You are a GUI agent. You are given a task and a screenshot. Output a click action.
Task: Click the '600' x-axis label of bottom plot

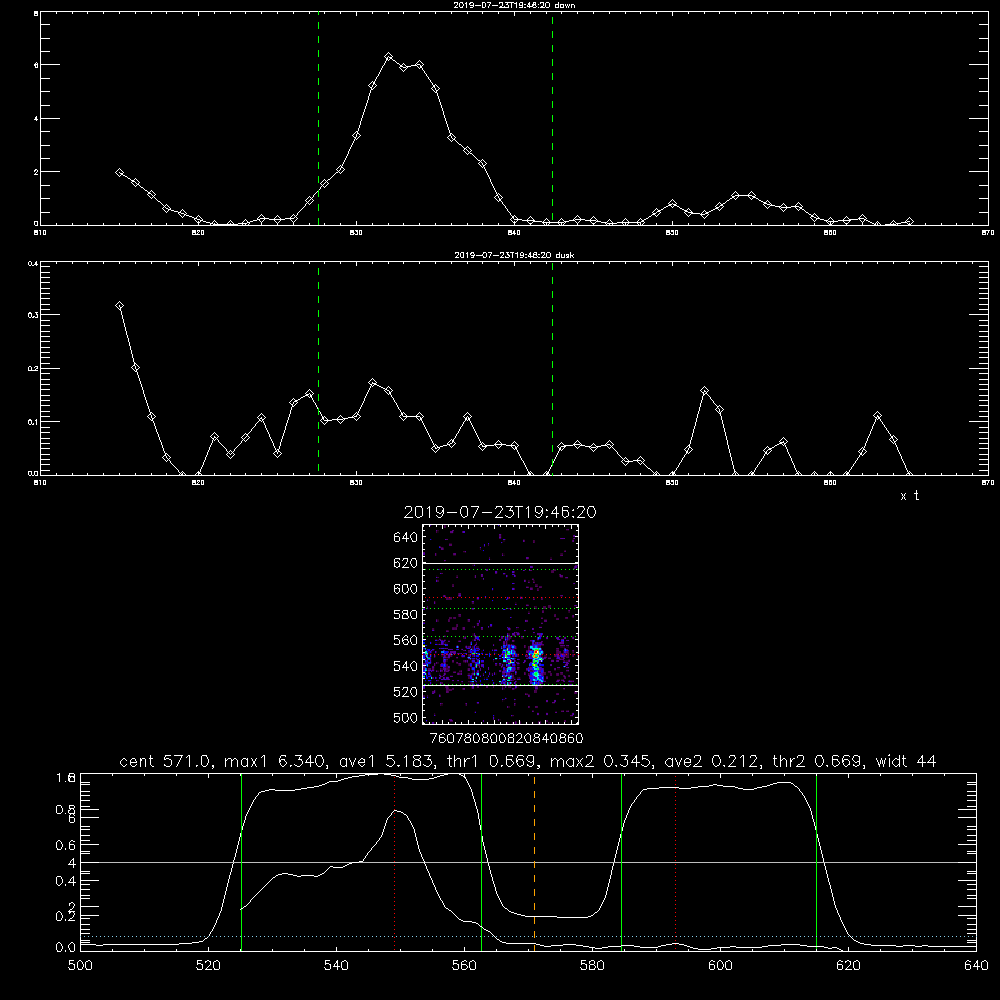[720, 966]
